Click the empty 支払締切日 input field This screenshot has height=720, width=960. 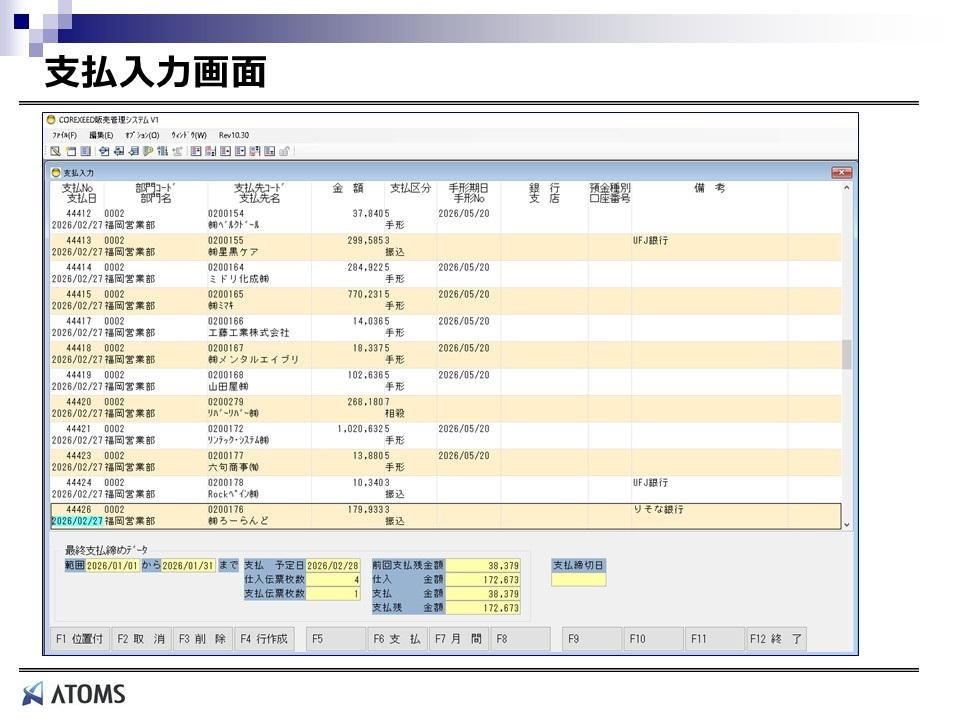[578, 579]
